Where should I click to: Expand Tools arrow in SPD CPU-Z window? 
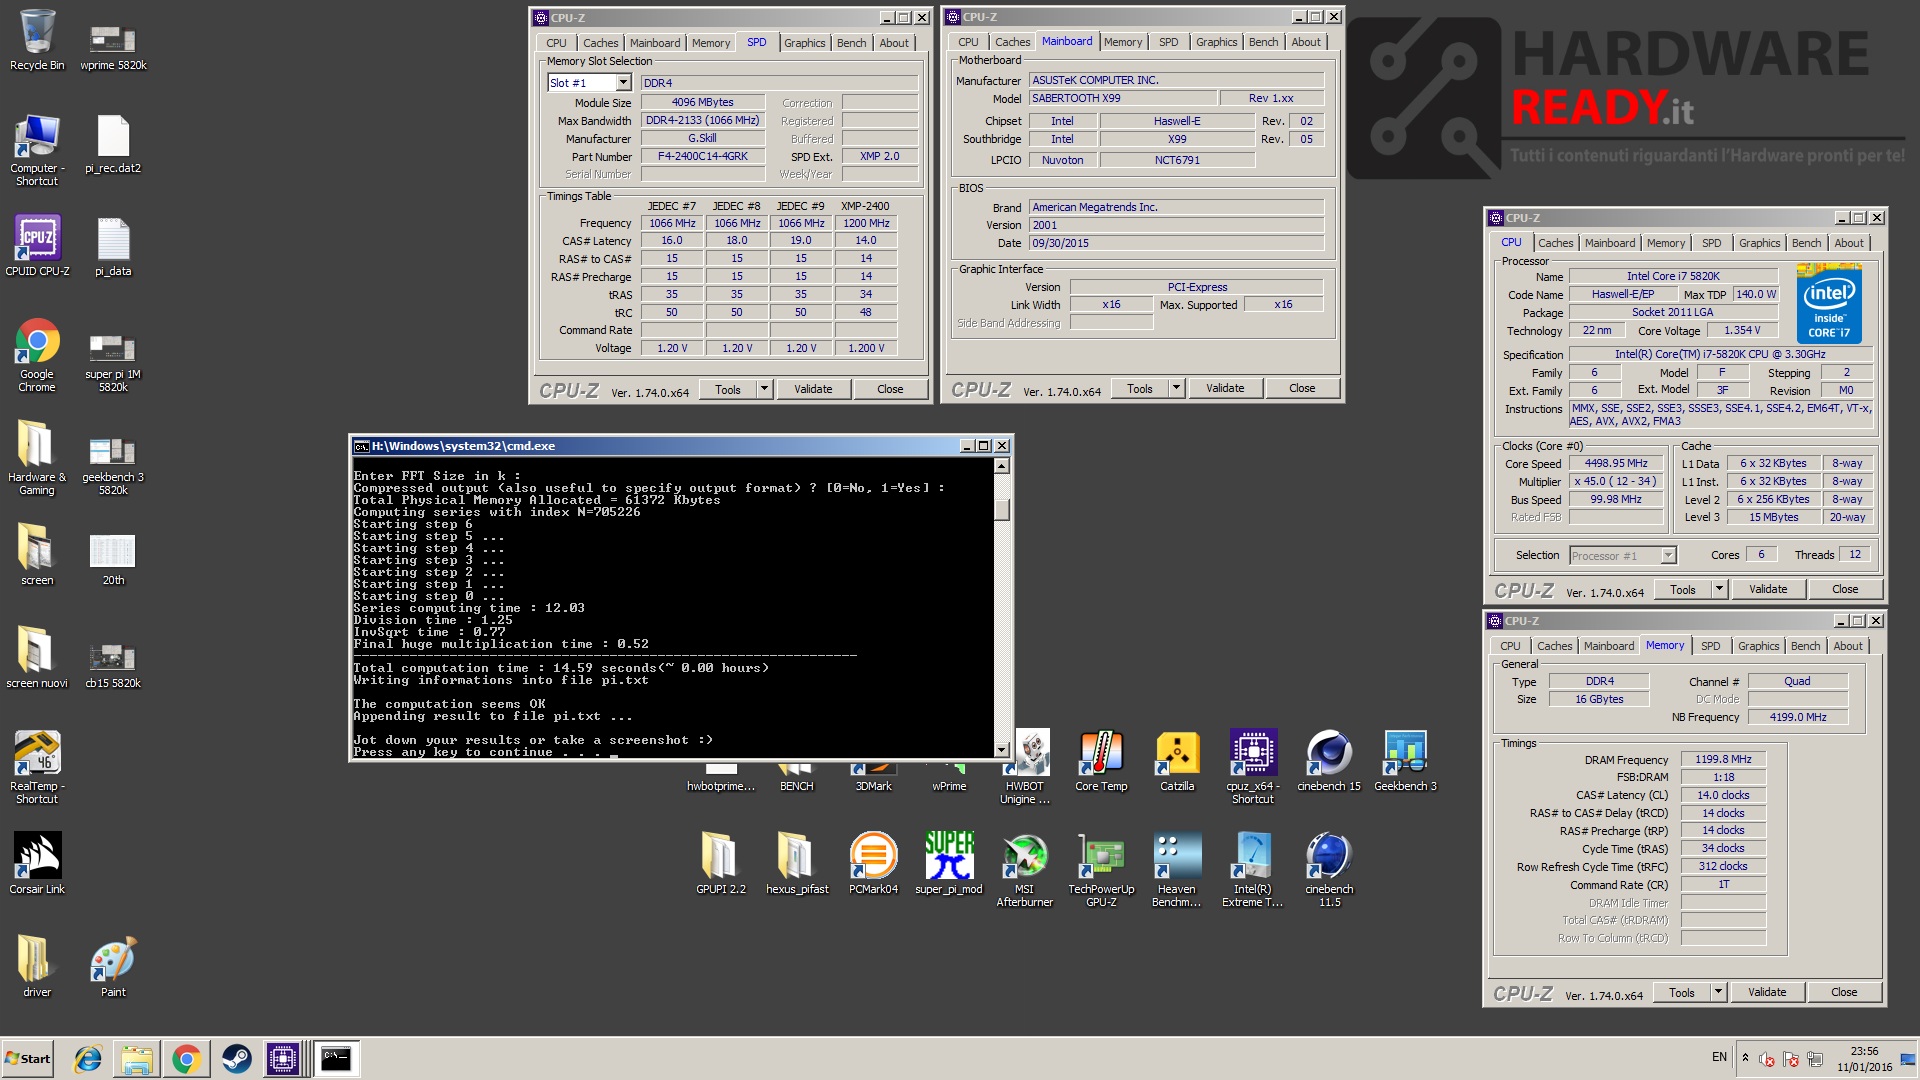pyautogui.click(x=764, y=389)
